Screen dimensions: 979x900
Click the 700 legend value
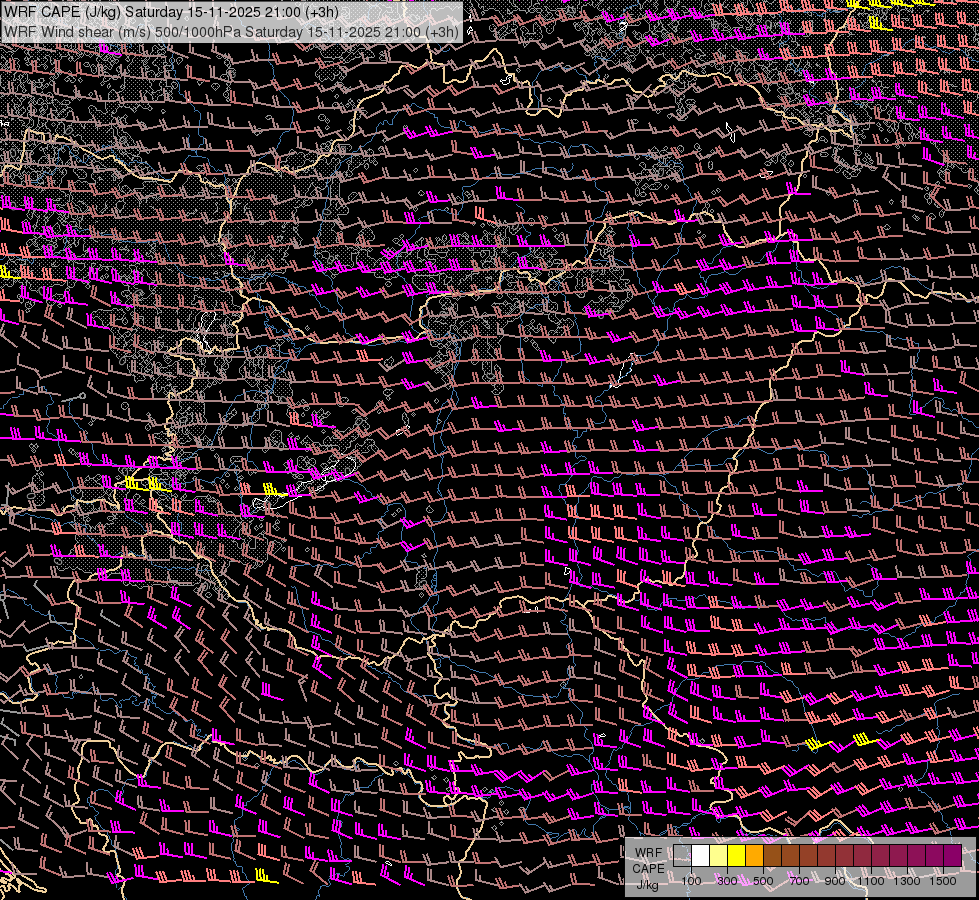pyautogui.click(x=799, y=881)
